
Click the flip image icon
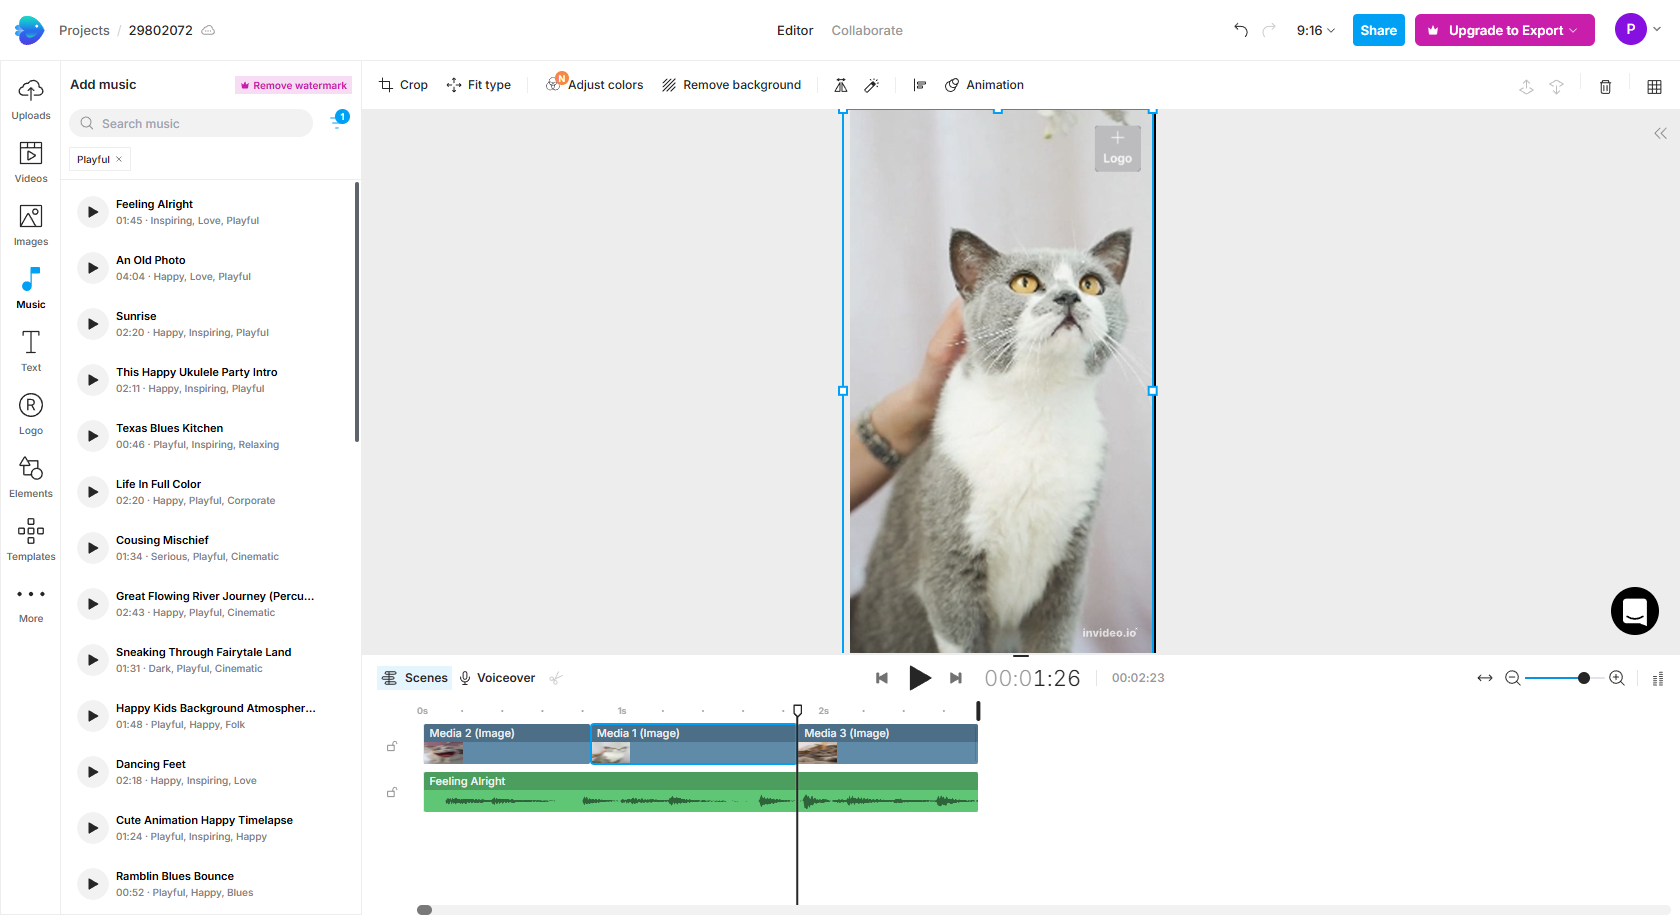click(x=841, y=85)
